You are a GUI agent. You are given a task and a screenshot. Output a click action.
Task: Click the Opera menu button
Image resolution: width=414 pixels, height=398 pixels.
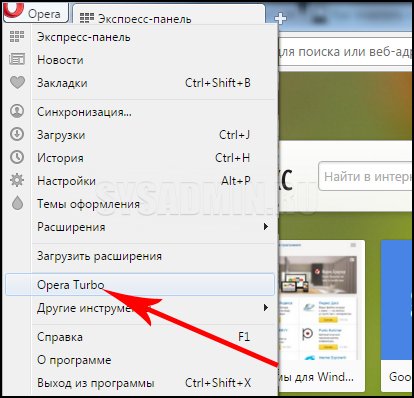click(36, 13)
